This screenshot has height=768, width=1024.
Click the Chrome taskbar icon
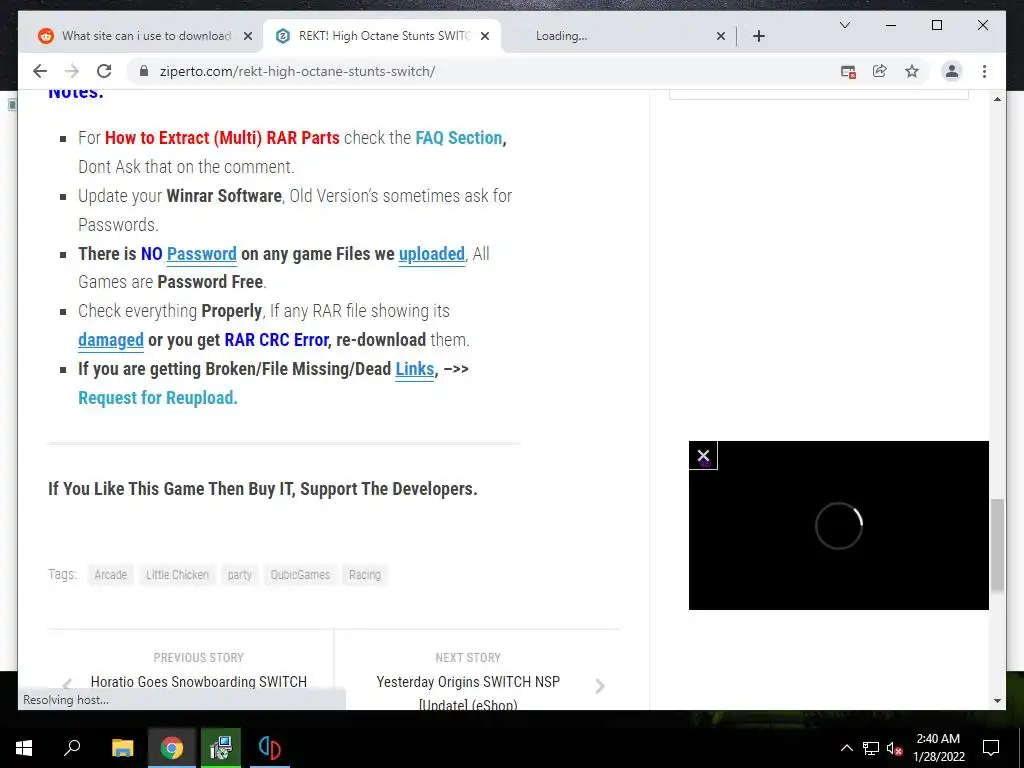pyautogui.click(x=172, y=748)
